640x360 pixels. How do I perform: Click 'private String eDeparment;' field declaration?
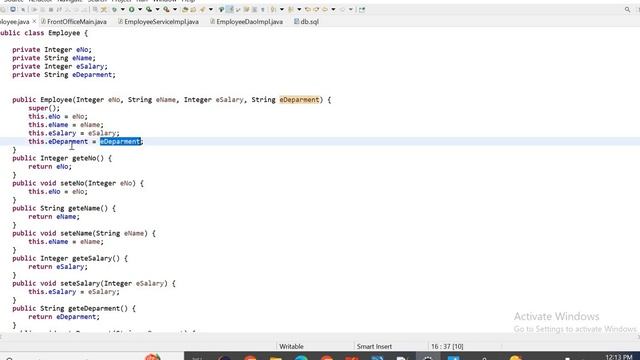coord(64,75)
